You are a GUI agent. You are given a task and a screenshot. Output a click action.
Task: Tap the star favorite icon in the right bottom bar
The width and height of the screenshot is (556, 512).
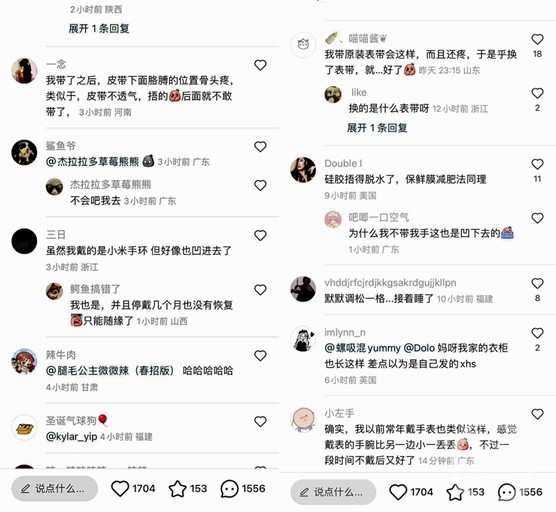click(455, 492)
